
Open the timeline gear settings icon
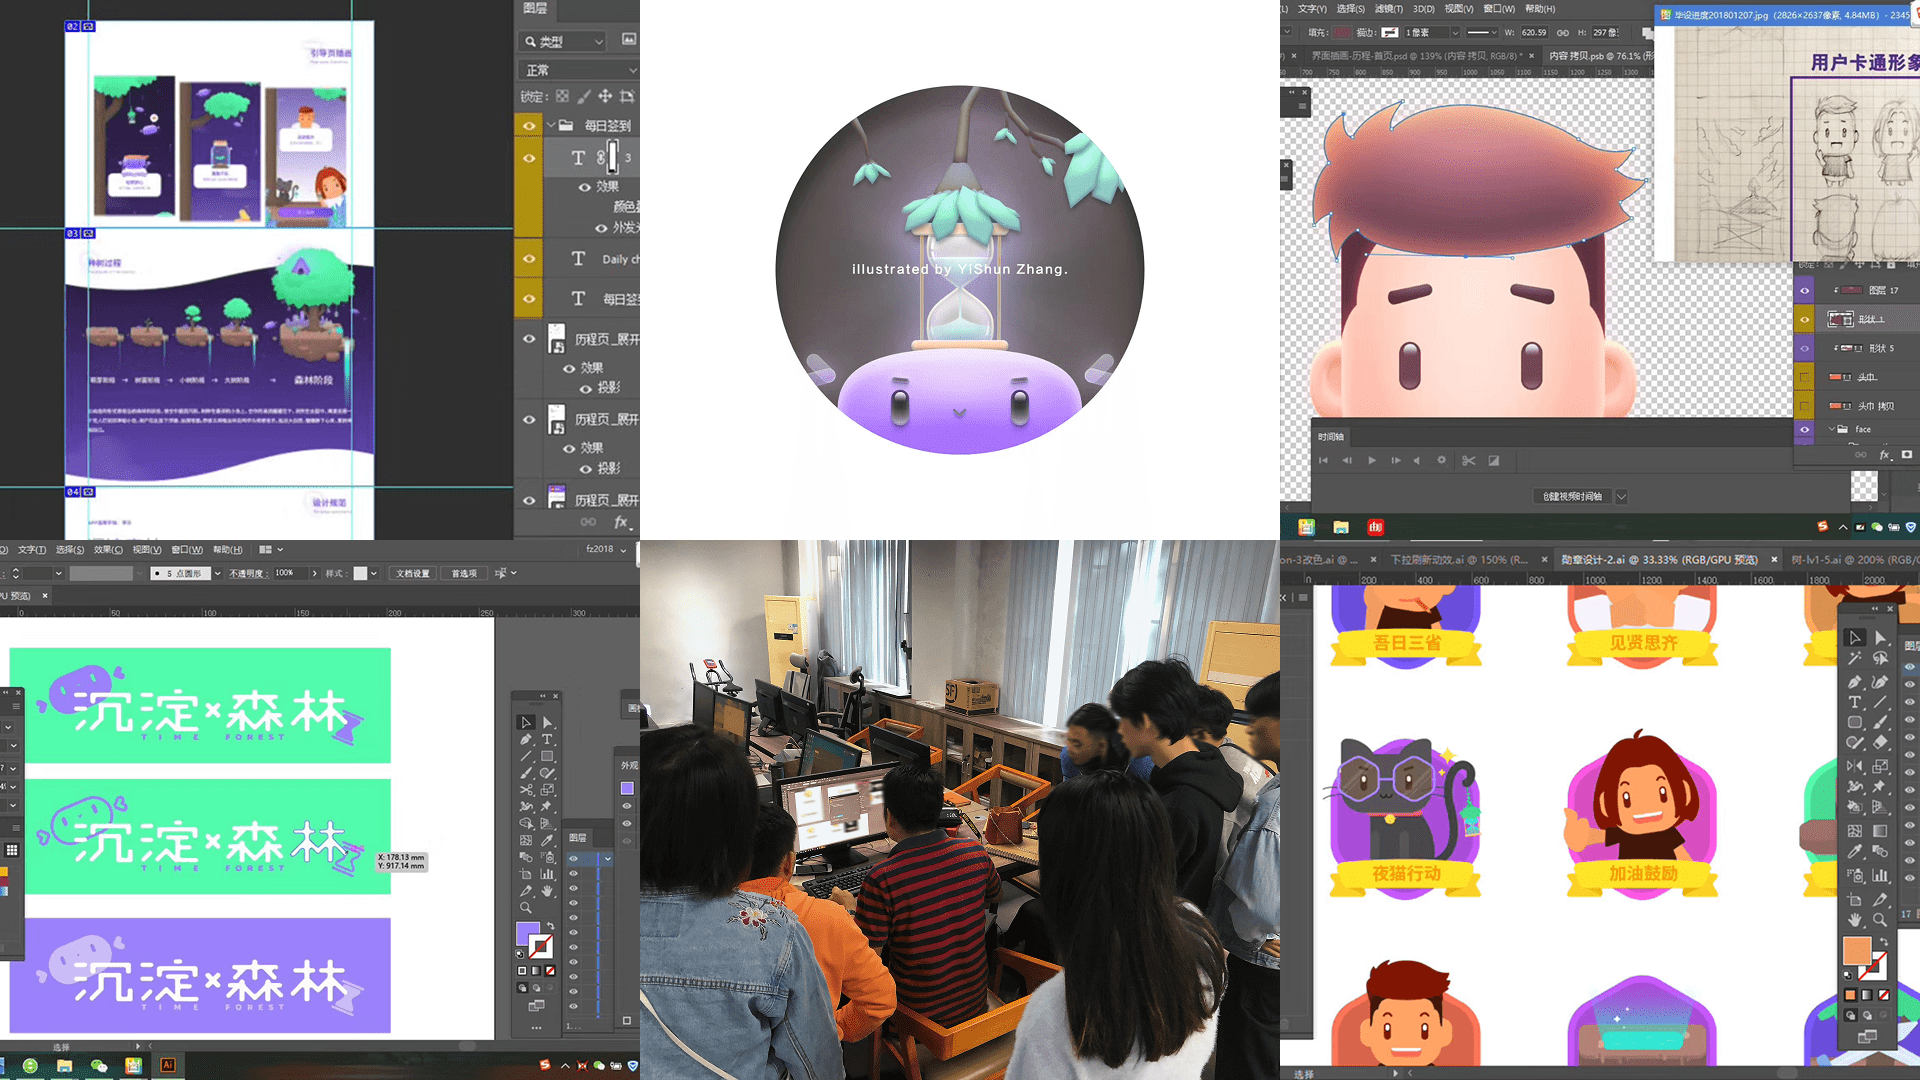1441,461
